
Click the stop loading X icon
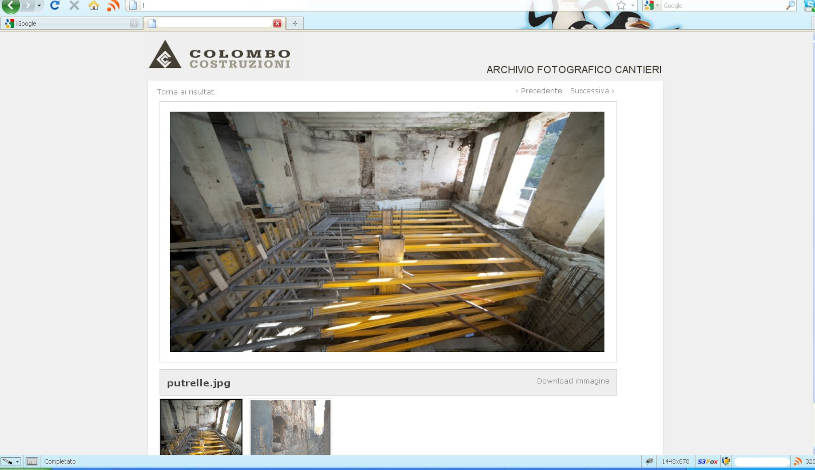74,6
